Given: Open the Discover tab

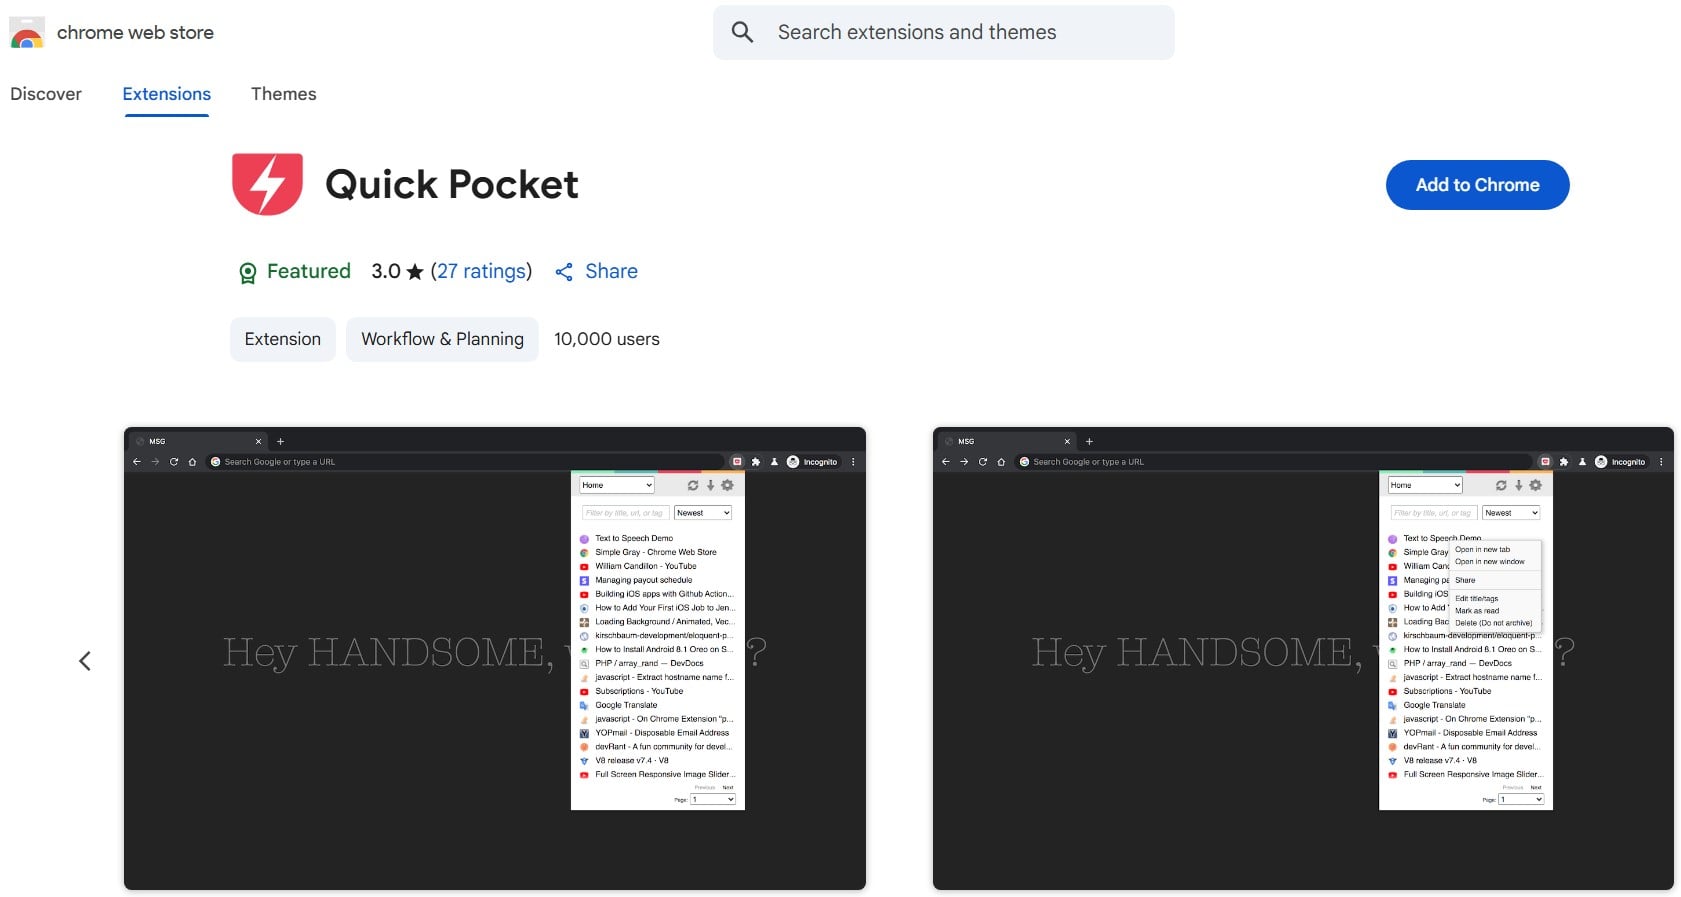Looking at the screenshot, I should (x=46, y=94).
